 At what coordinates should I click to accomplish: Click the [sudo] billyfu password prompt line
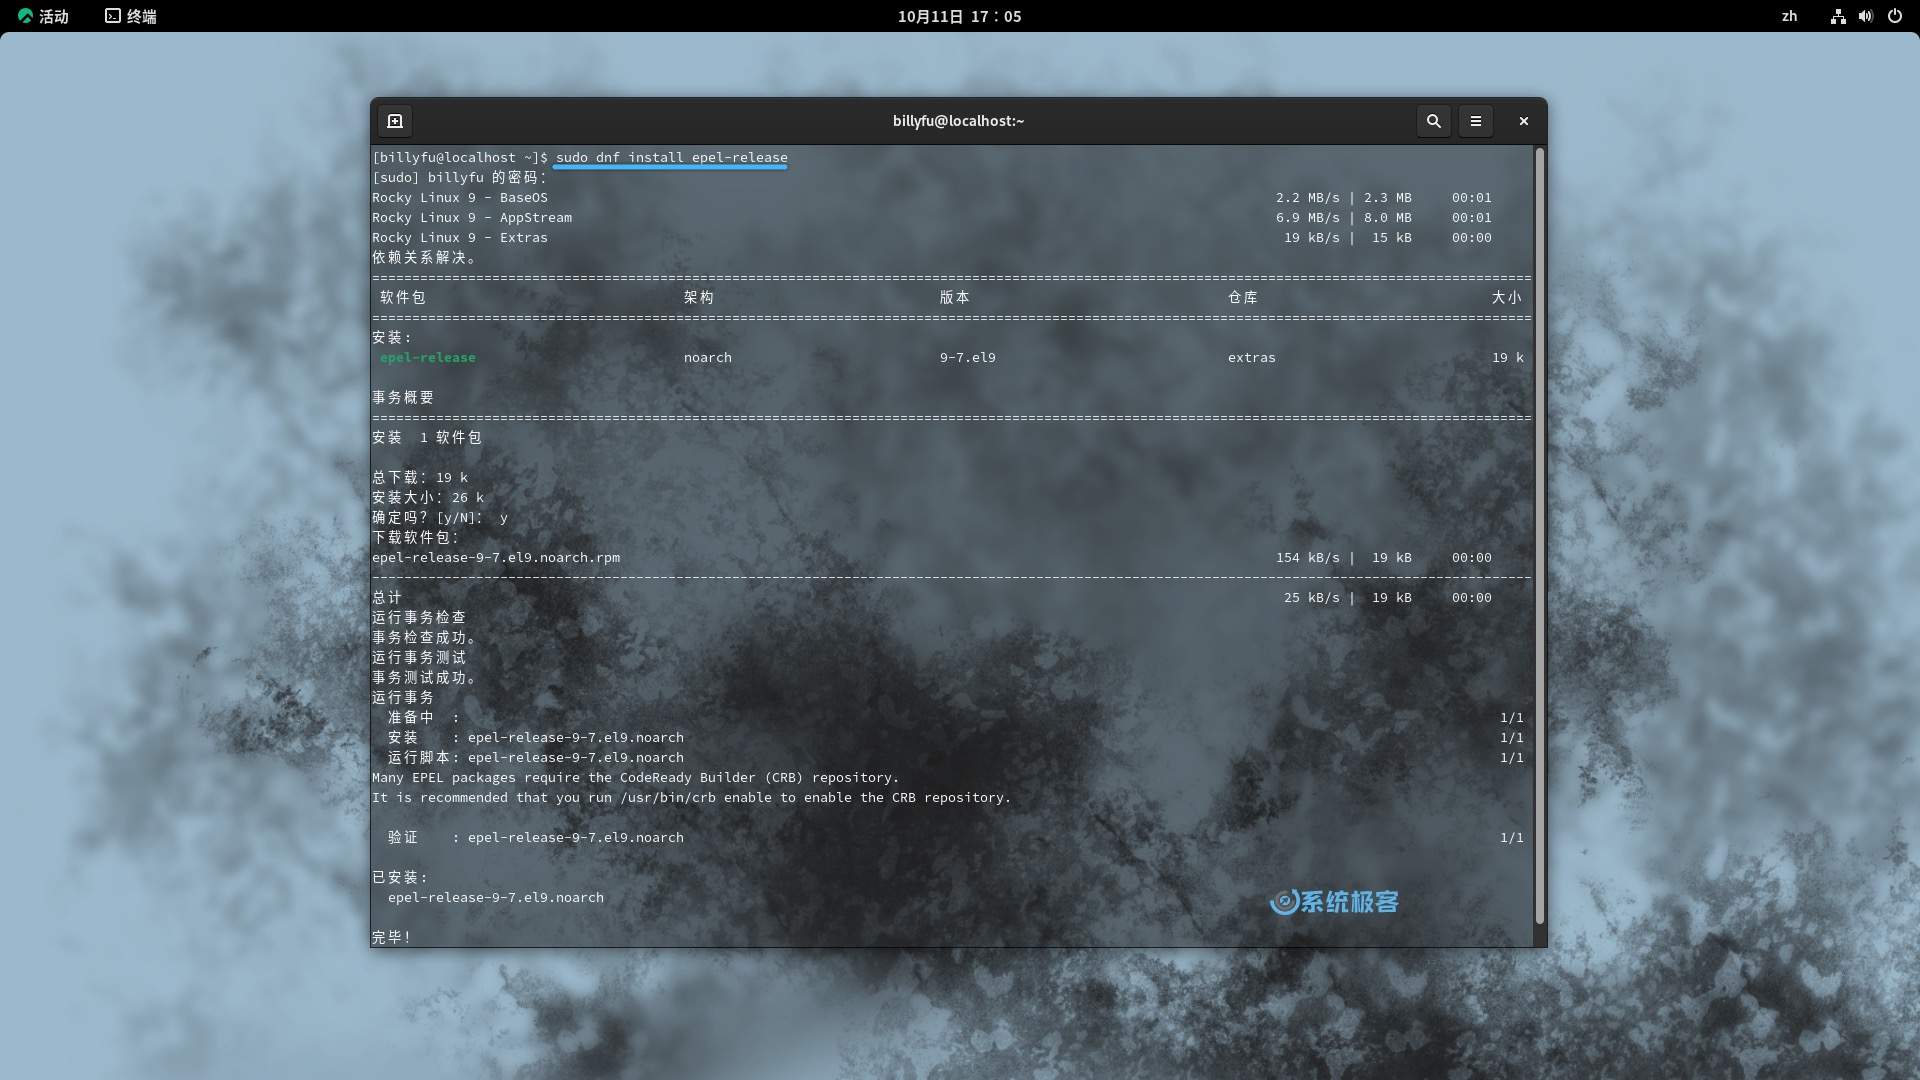[x=460, y=178]
